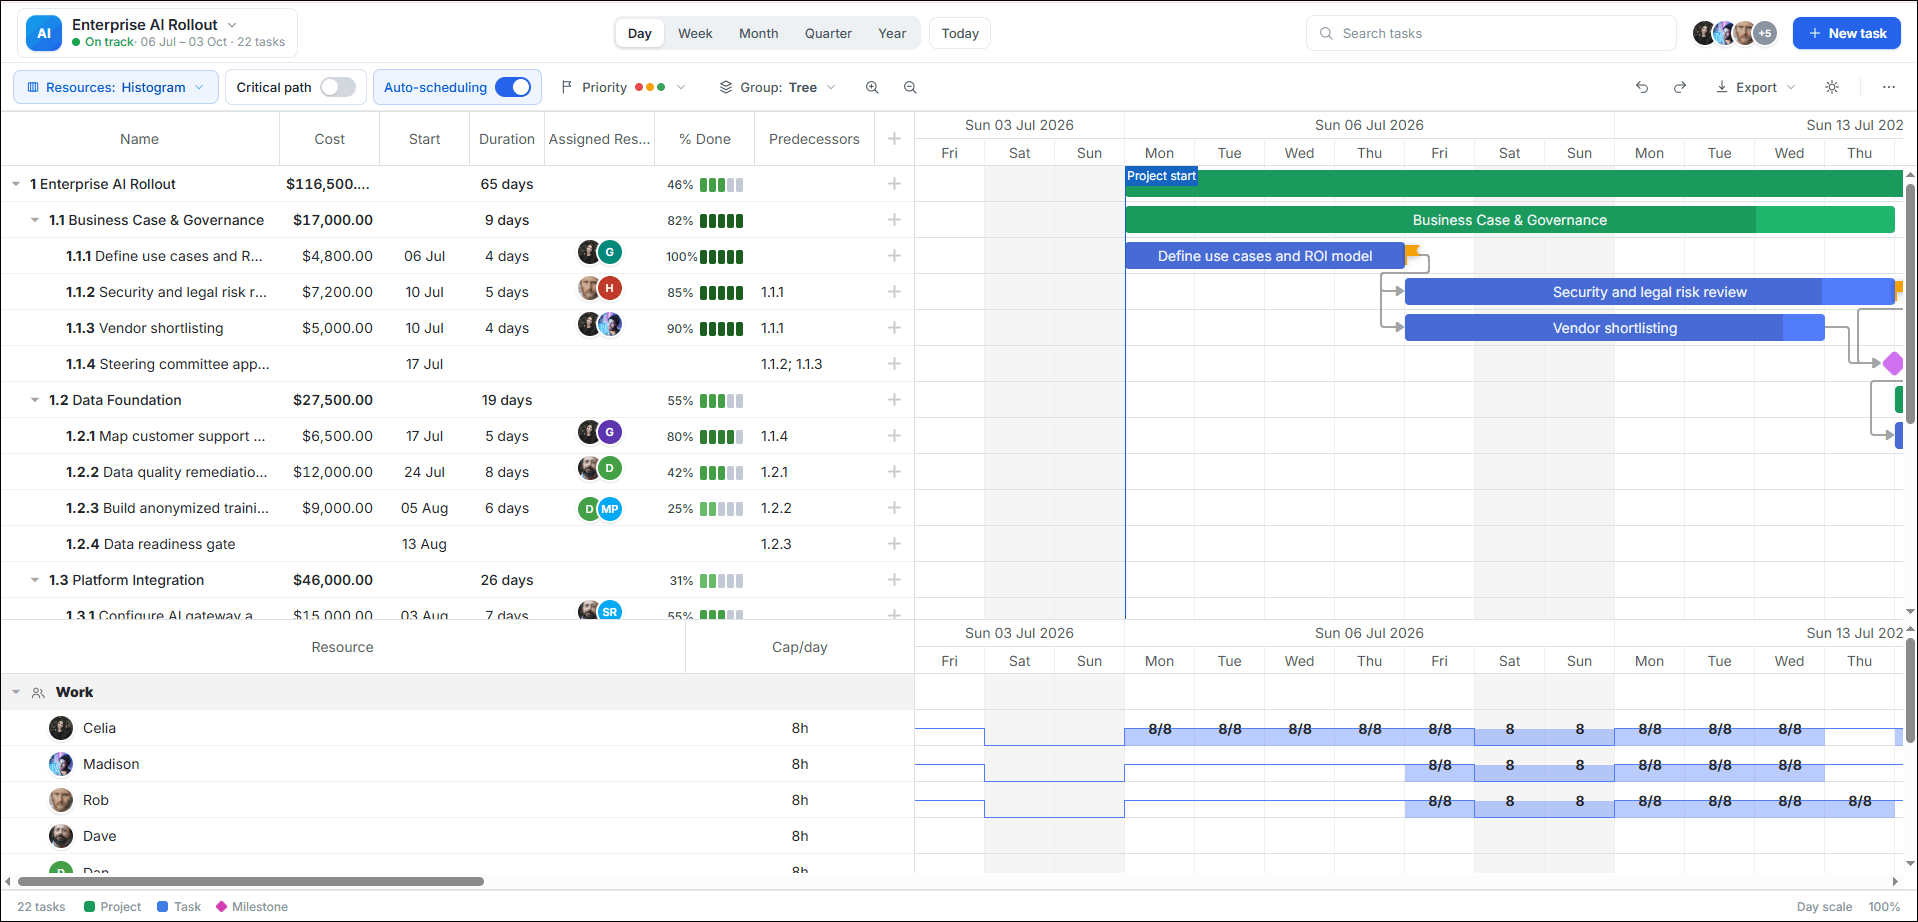1918x922 pixels.
Task: Click plus icon in Data readiness gate row
Action: [x=894, y=544]
